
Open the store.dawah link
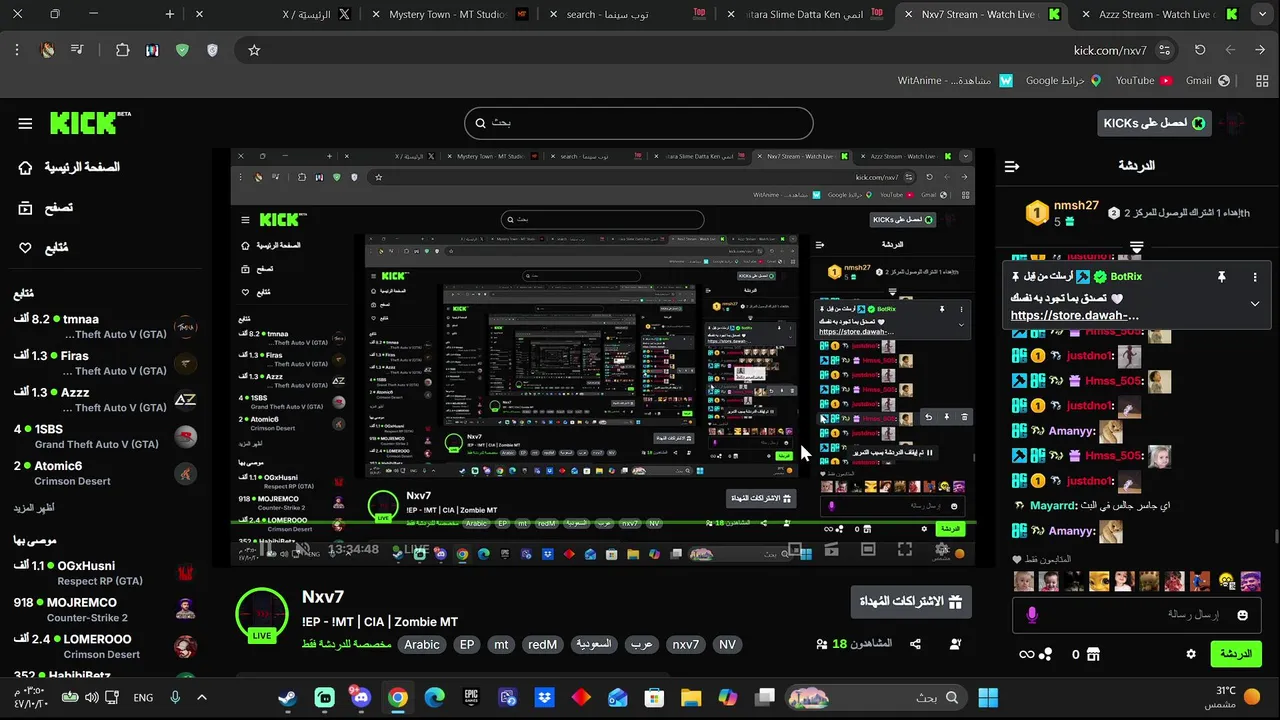[x=1075, y=315]
